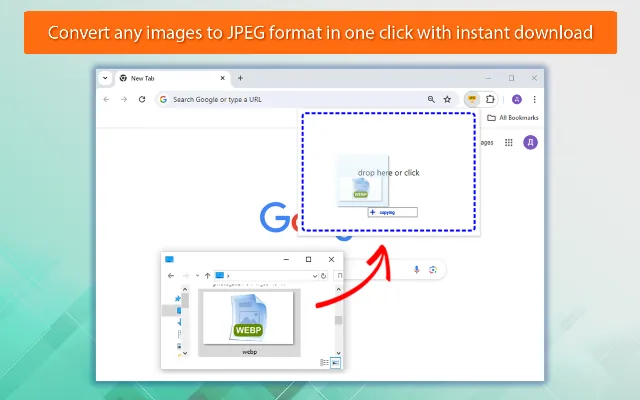Click the Google logo icon in address bar
640x400 pixels.
click(163, 99)
